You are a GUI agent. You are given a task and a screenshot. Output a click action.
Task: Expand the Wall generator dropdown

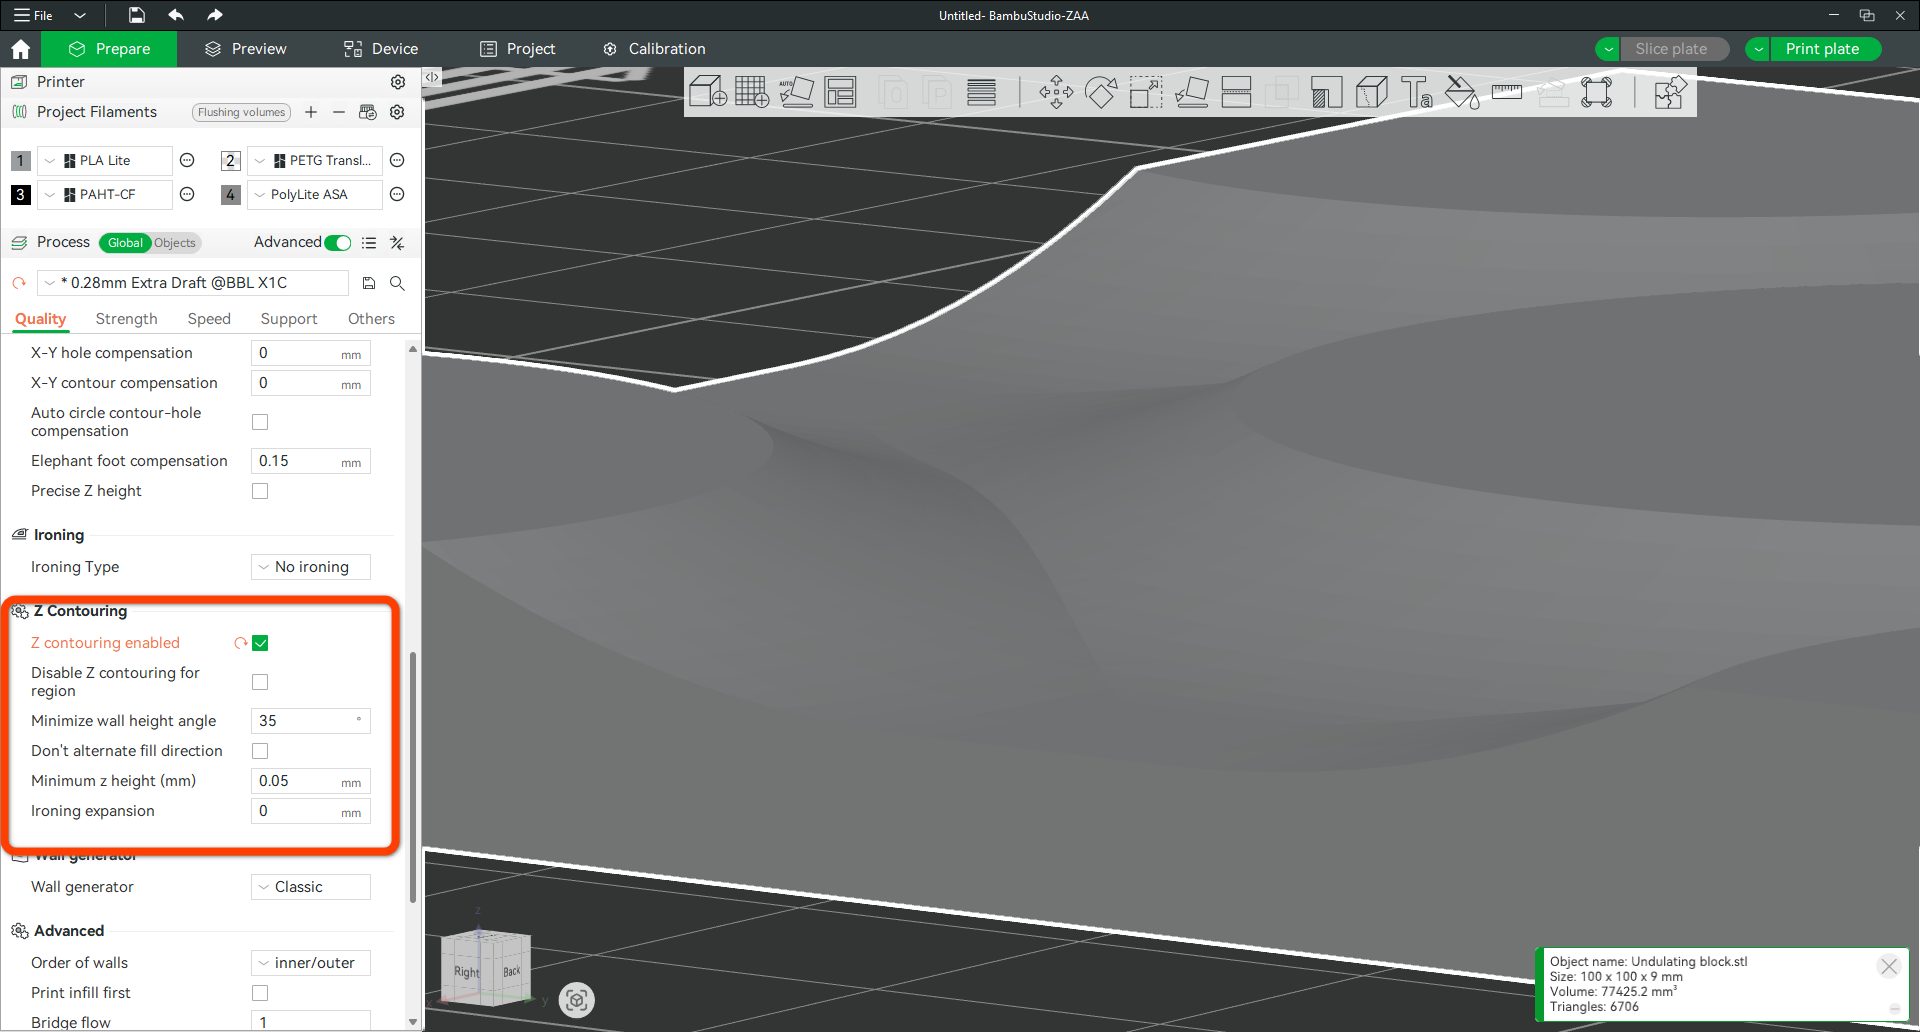(x=310, y=887)
